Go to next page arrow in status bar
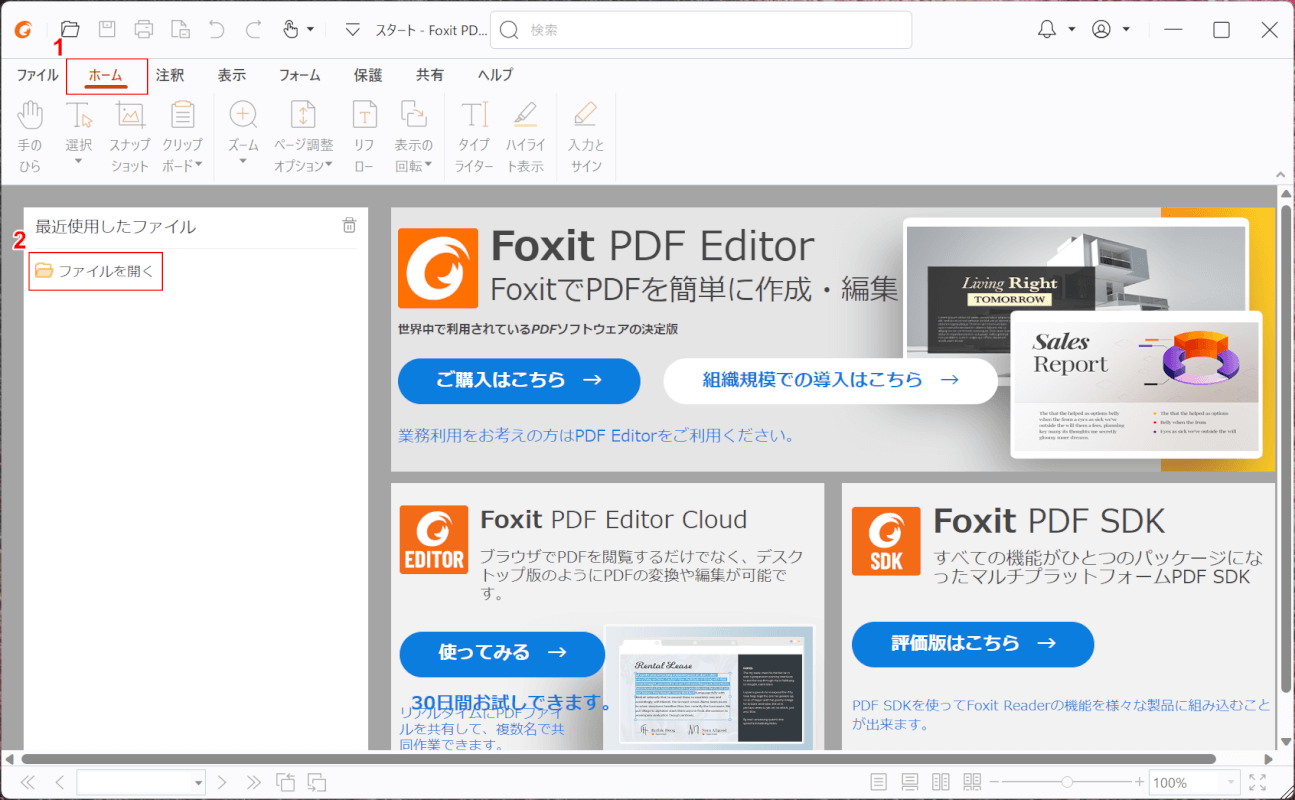This screenshot has height=800, width=1295. pyautogui.click(x=222, y=782)
